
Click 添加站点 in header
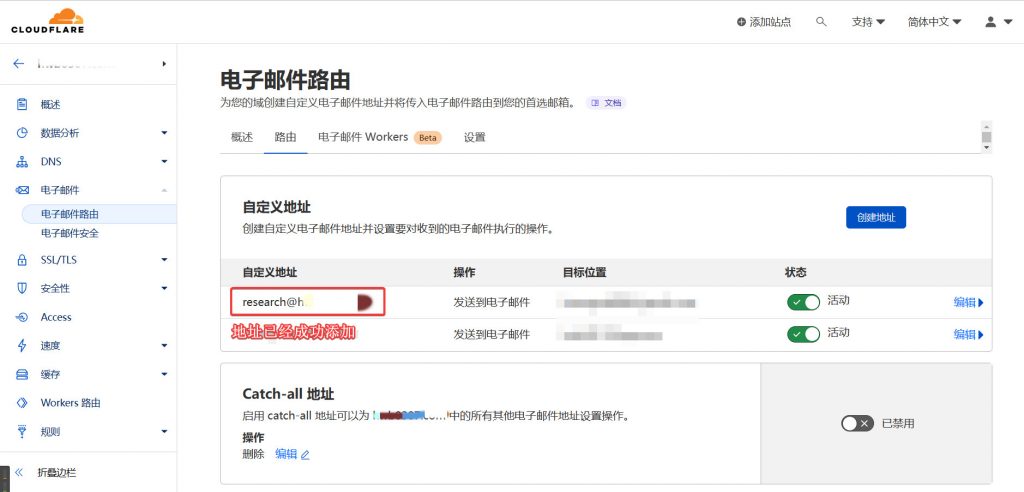[770, 22]
